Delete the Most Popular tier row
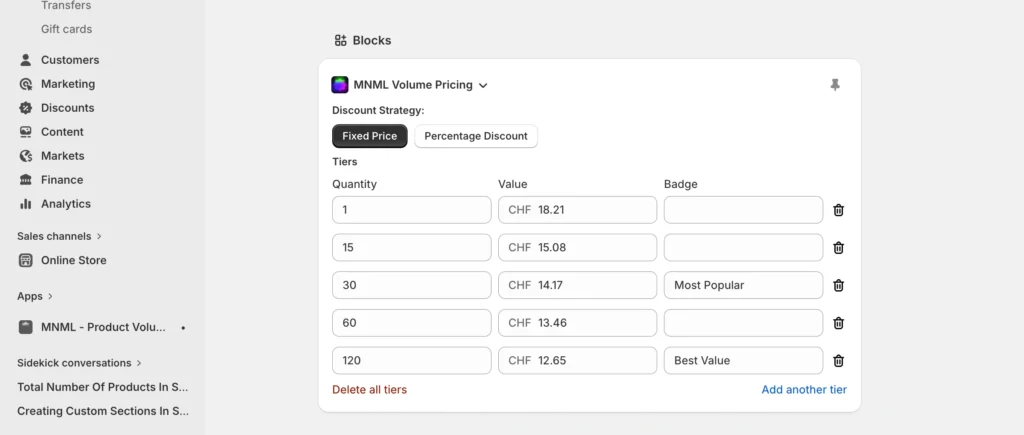 839,285
